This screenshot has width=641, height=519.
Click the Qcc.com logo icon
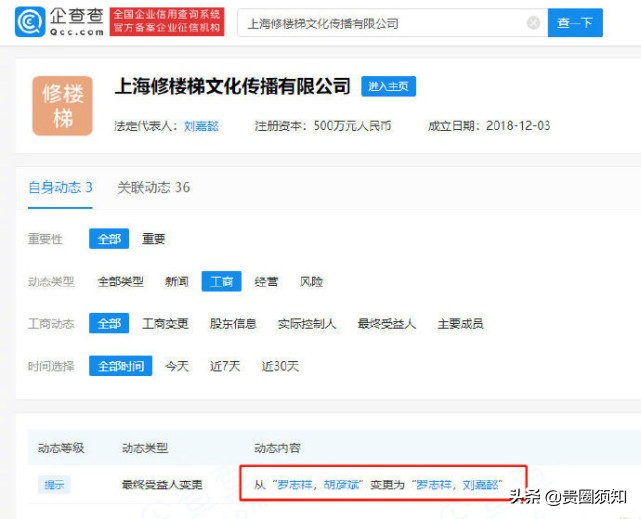(x=30, y=22)
